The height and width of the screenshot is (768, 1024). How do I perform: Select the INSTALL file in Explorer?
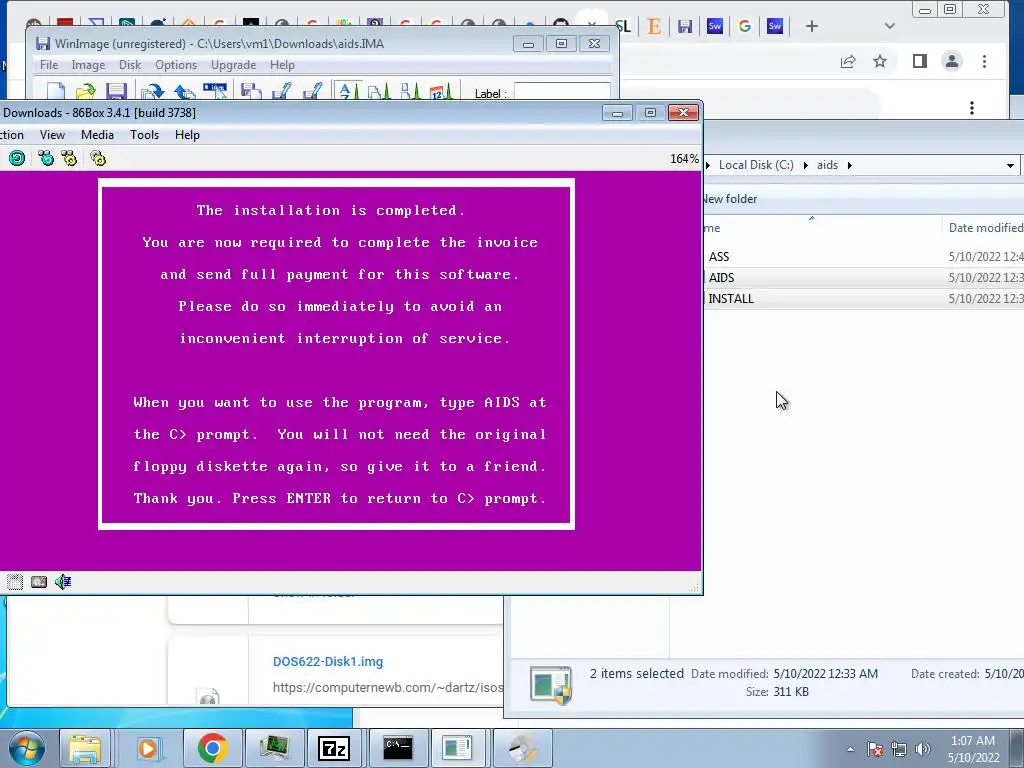[x=731, y=298]
